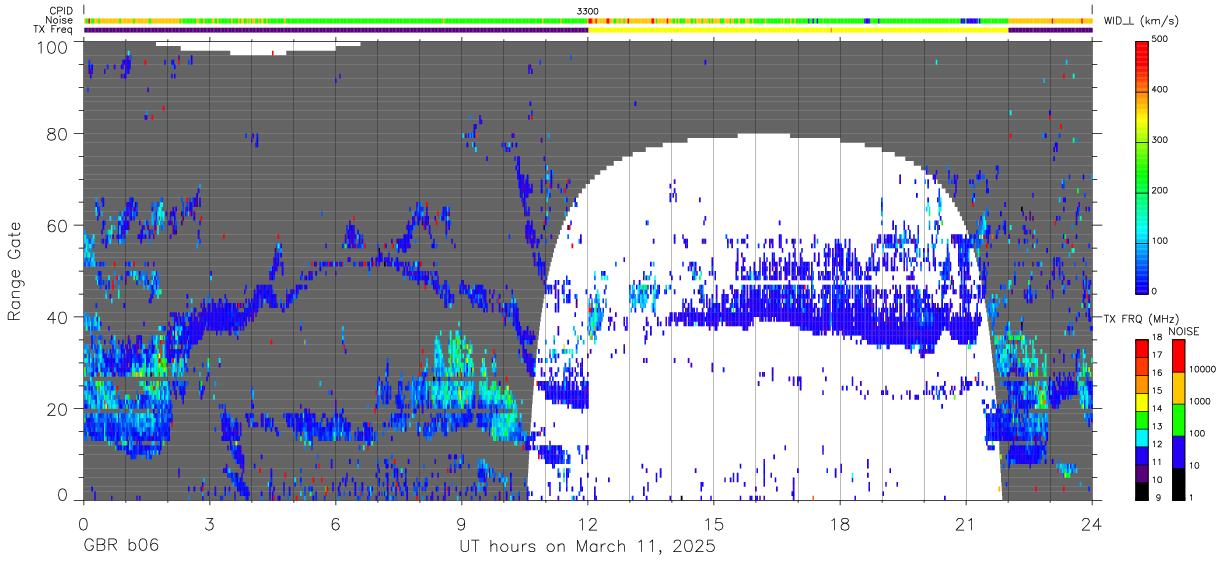Click the cyan swatch in TX FRQ legend
The width and height of the screenshot is (1228, 567).
point(1142,436)
